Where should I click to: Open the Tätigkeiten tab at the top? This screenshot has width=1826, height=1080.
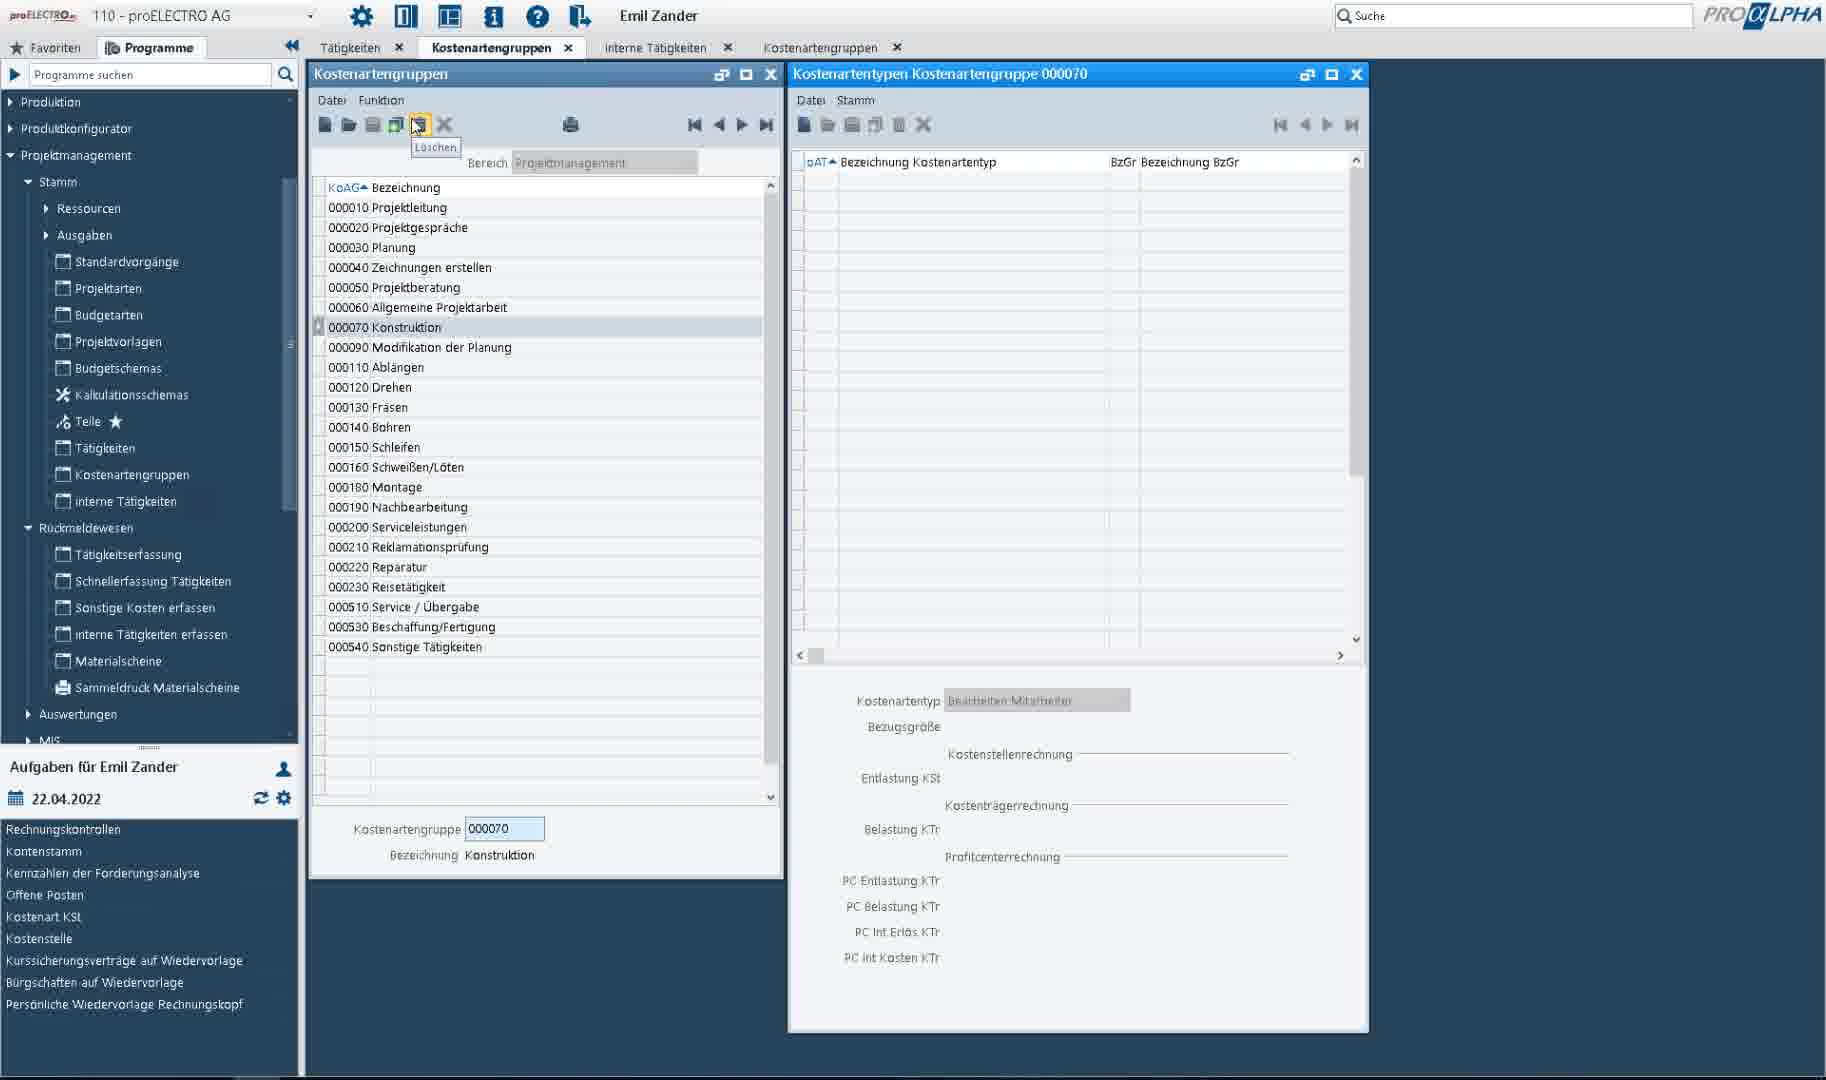point(350,47)
